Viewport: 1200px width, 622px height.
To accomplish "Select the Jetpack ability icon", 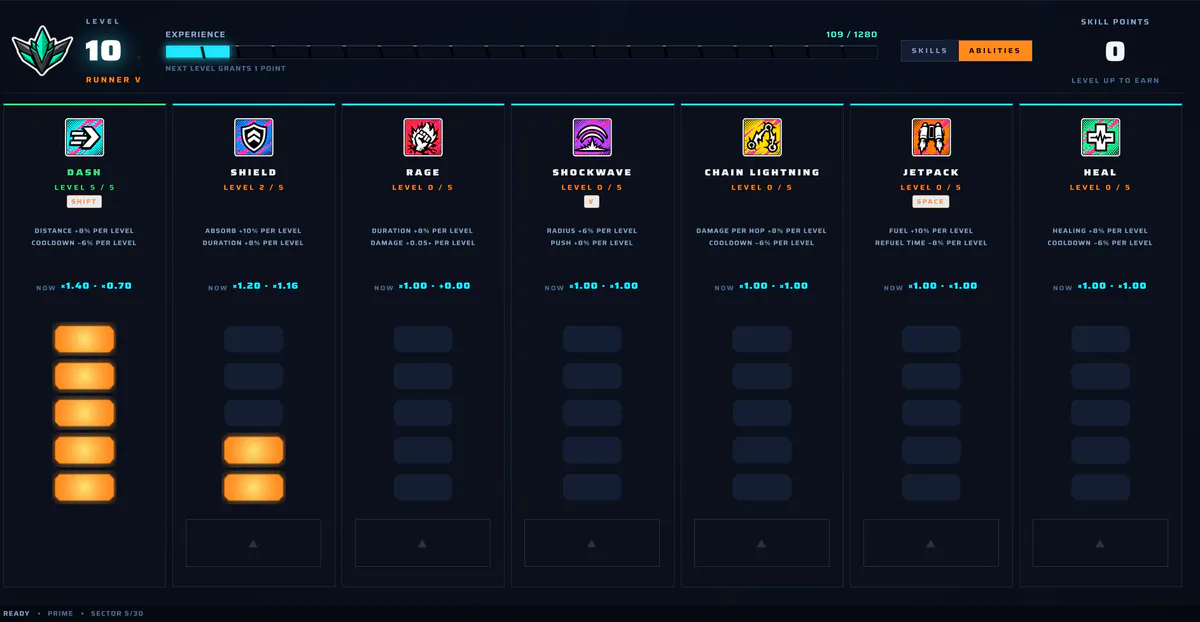I will (x=931, y=137).
